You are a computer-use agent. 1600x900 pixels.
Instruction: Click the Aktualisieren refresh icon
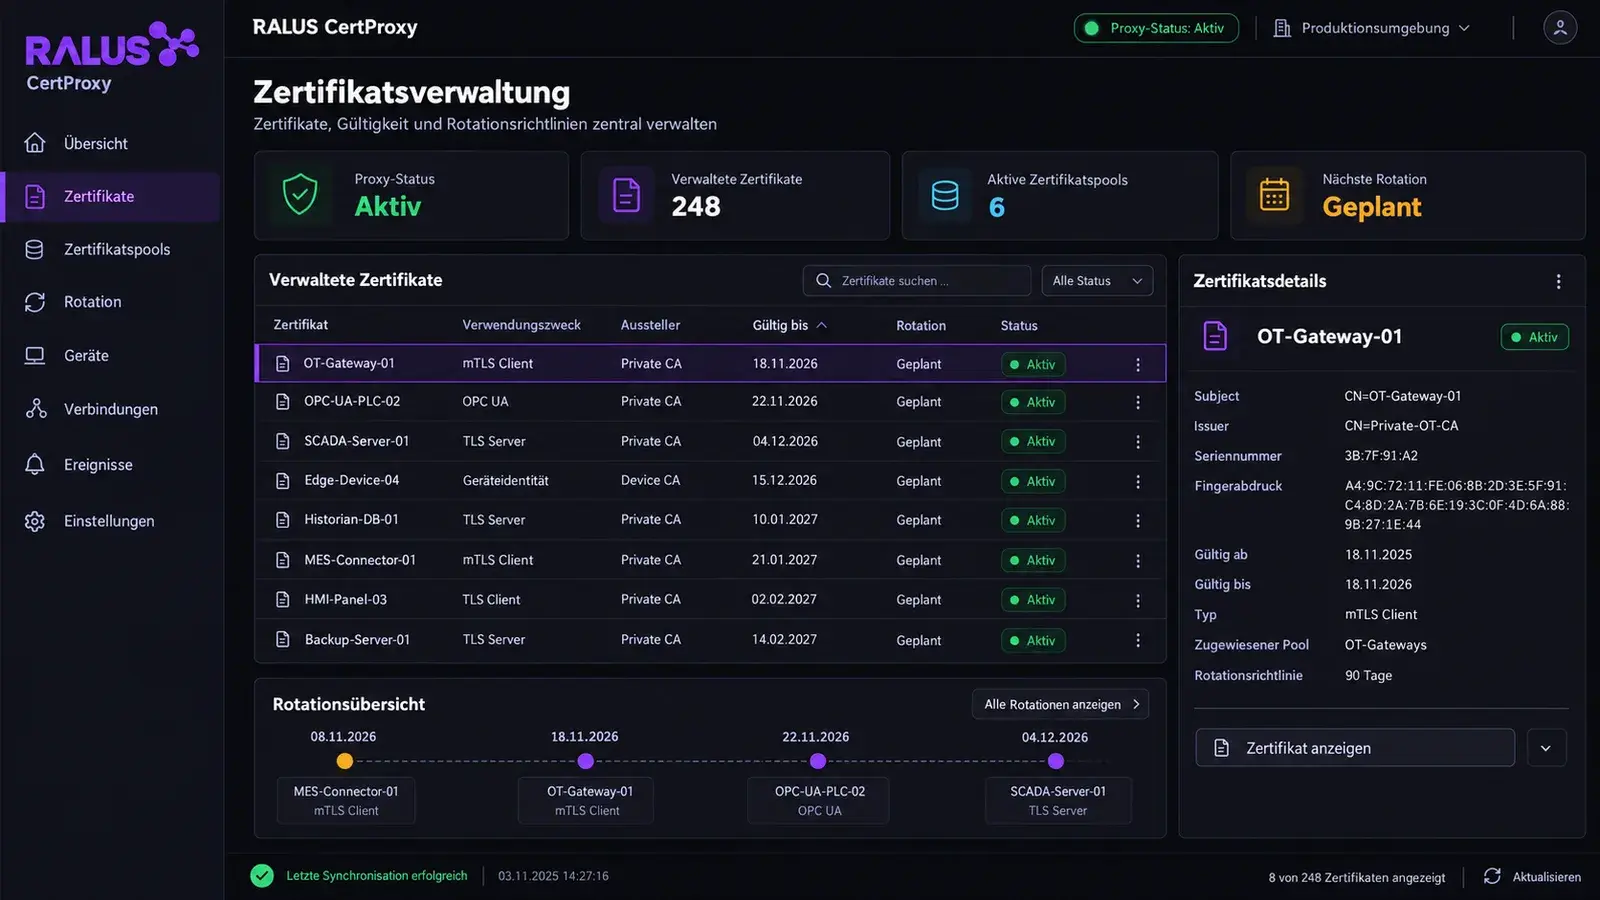tap(1492, 876)
